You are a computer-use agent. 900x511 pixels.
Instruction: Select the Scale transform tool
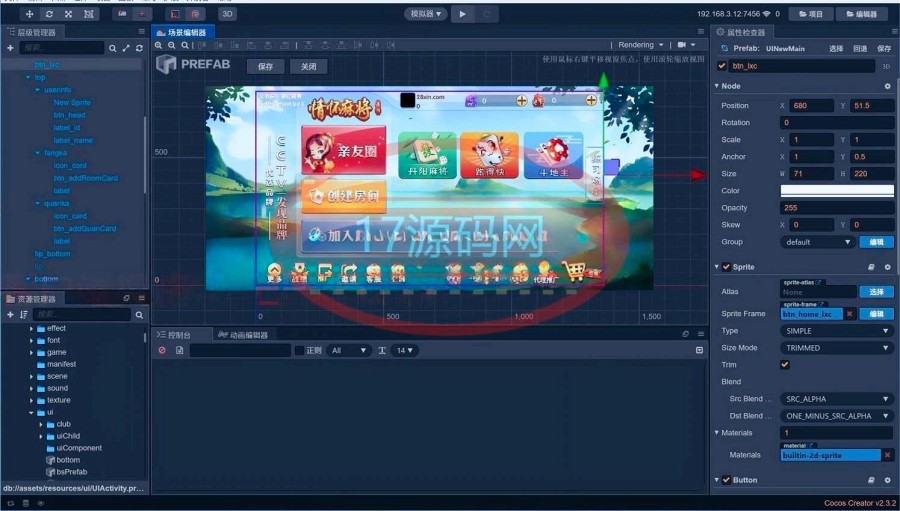pos(69,14)
